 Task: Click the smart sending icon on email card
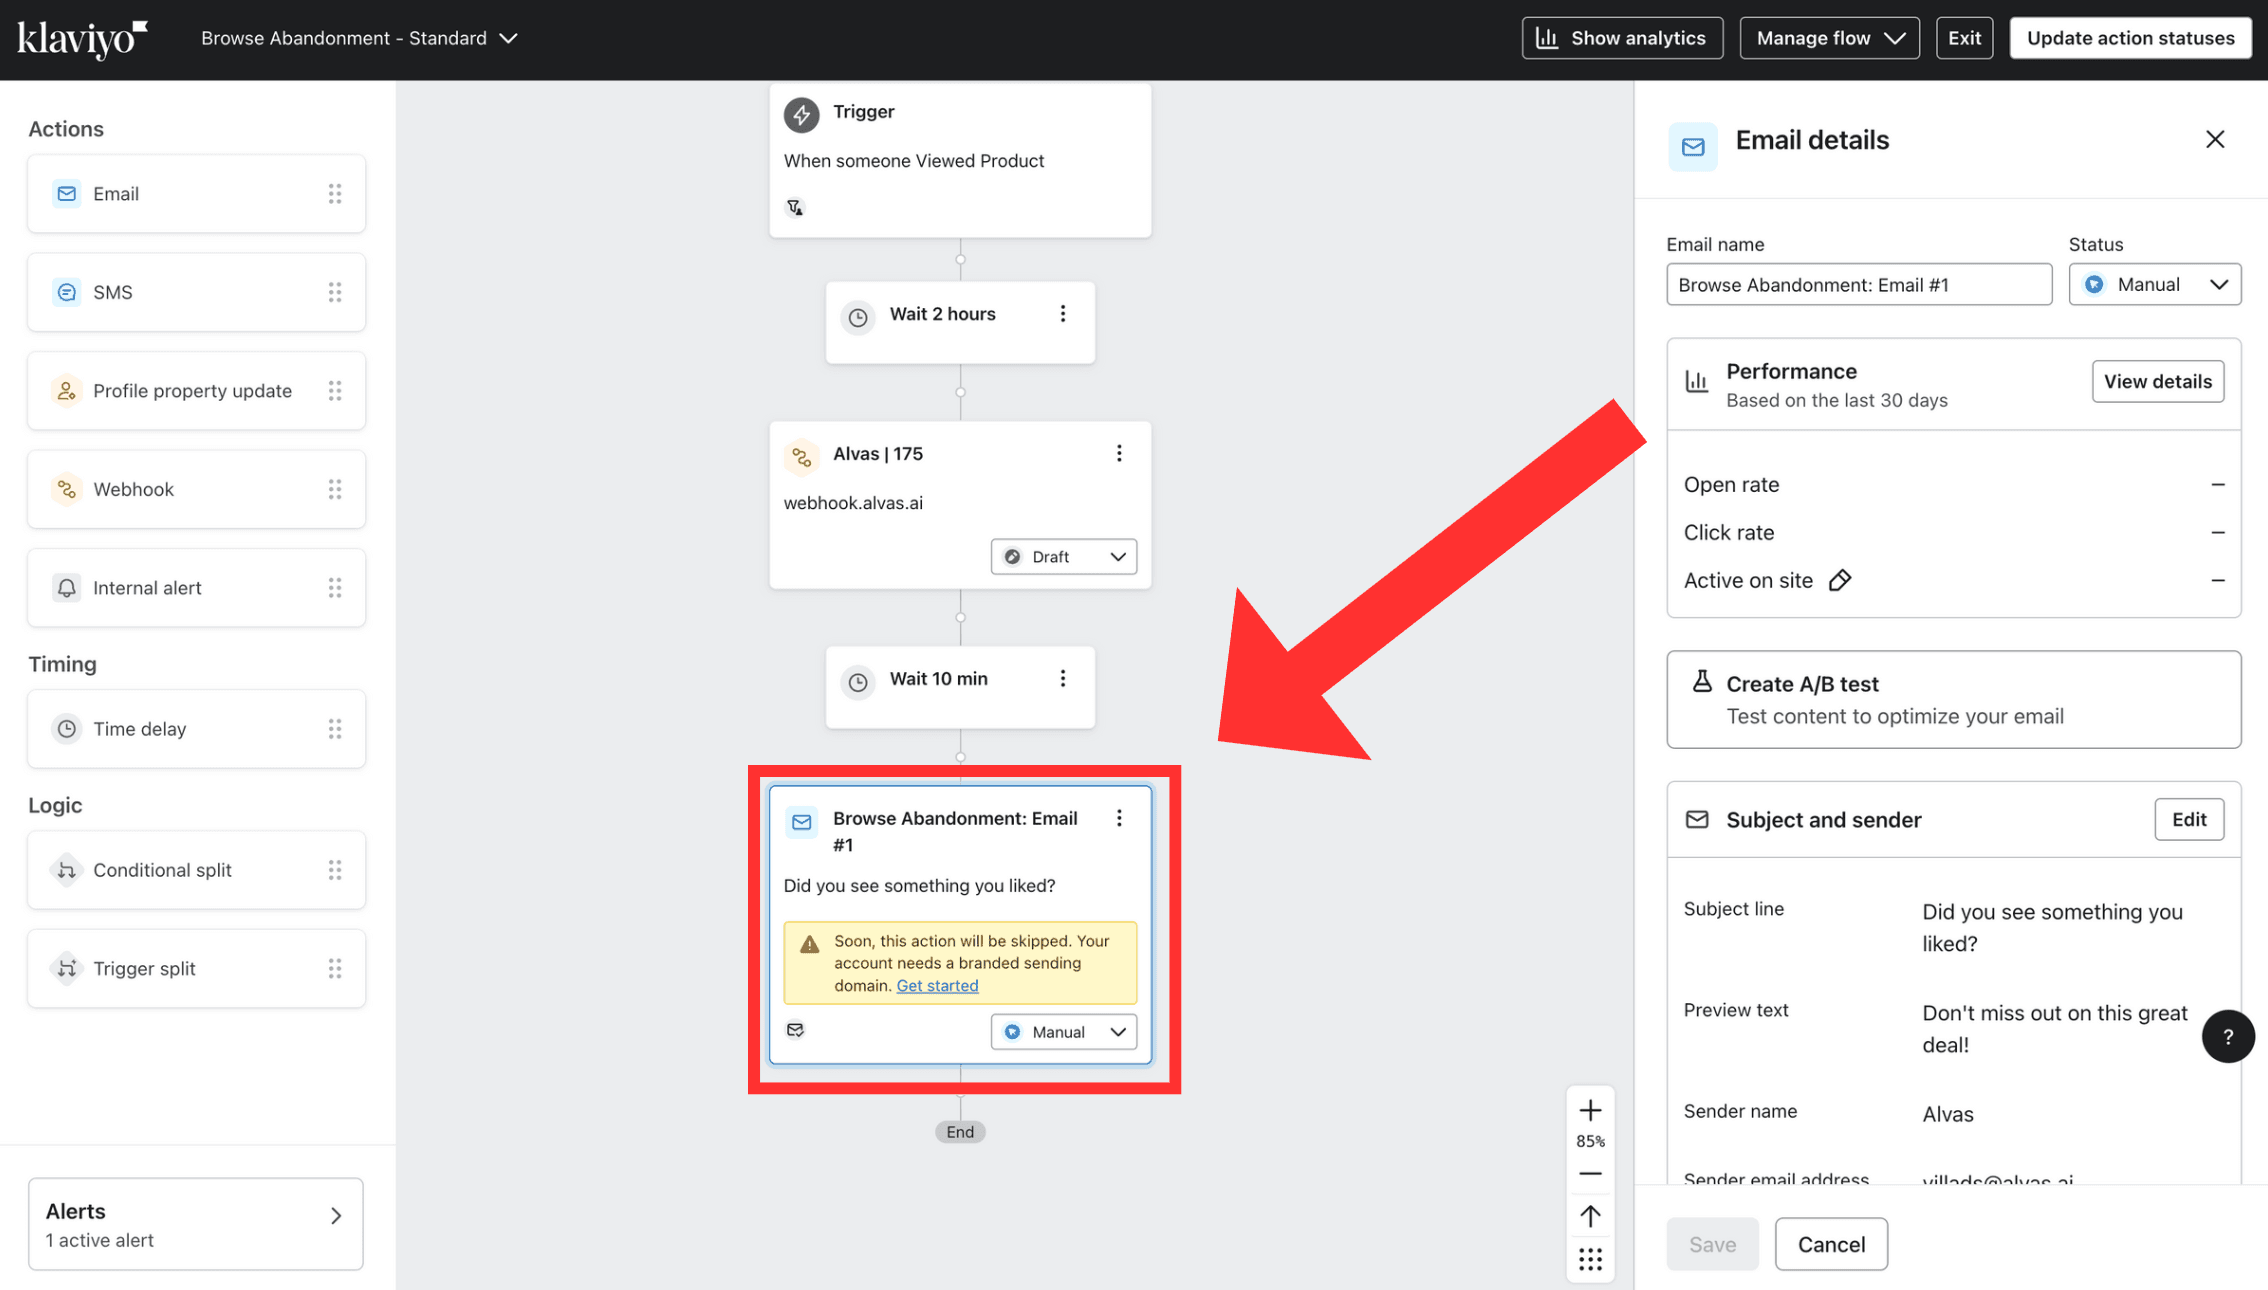tap(795, 1030)
